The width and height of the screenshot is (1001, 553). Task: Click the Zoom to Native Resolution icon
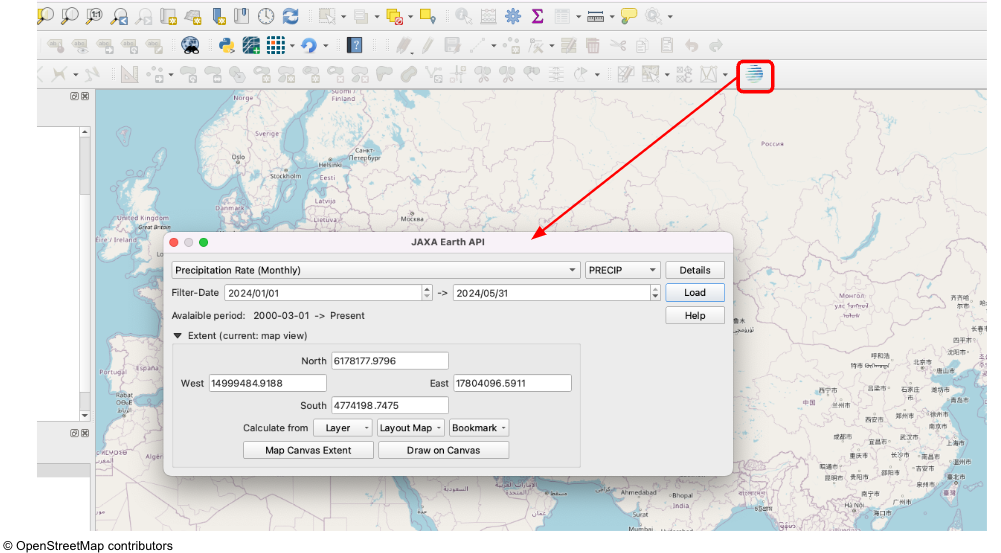(94, 16)
